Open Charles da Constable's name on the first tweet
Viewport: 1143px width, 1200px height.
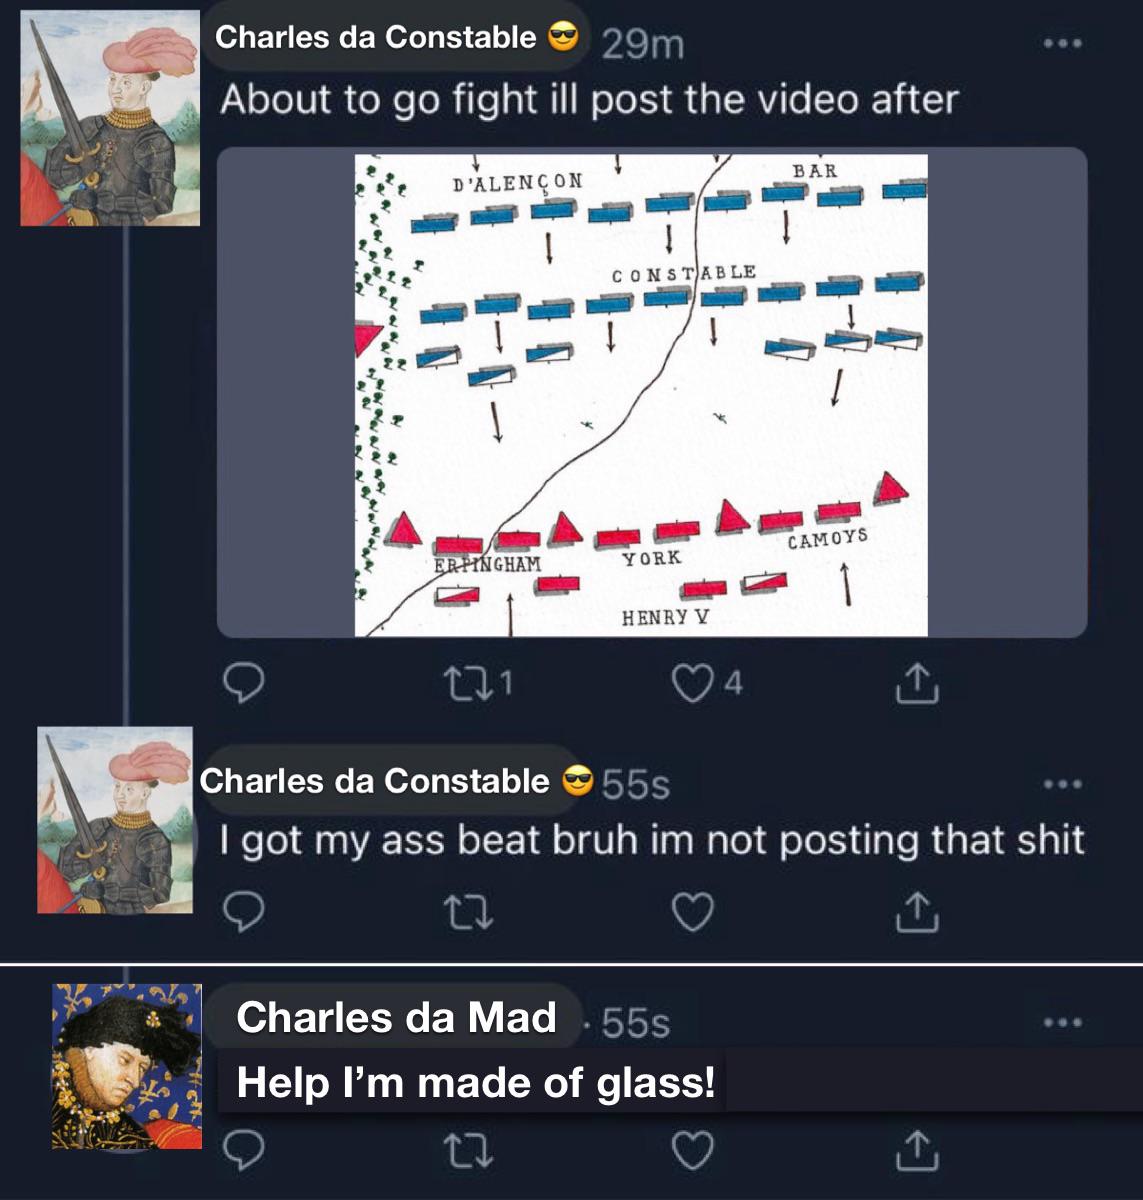click(376, 38)
